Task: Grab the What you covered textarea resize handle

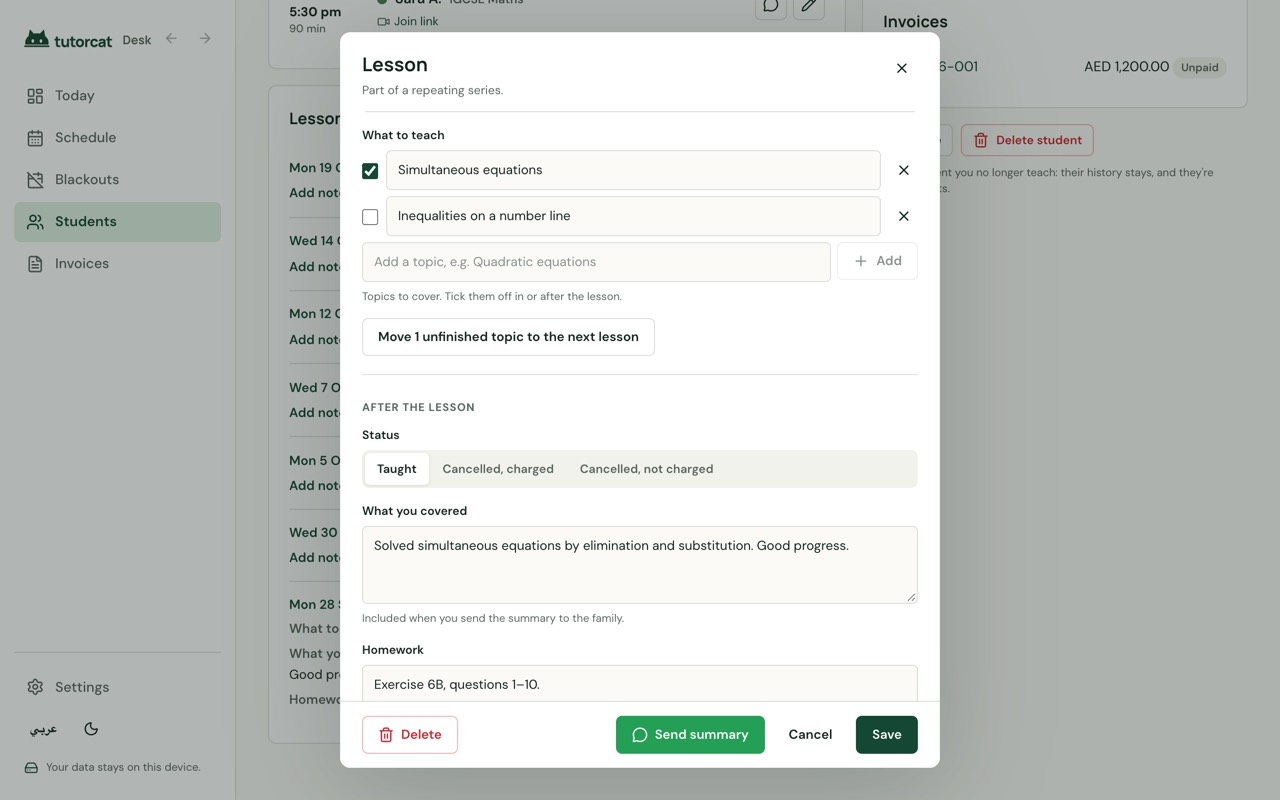Action: coord(910,597)
